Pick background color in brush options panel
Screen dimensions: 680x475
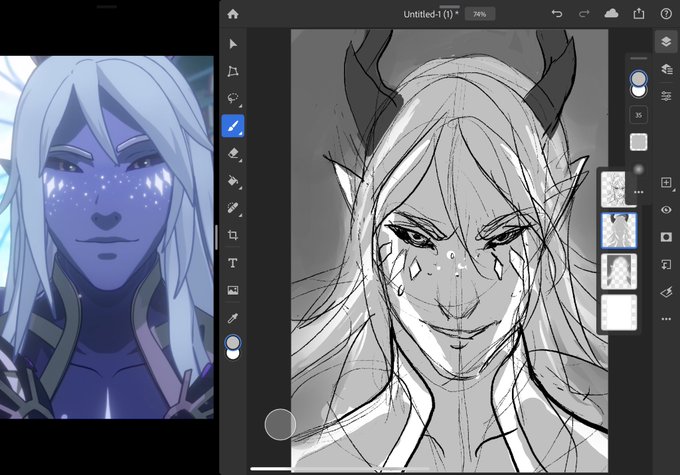pyautogui.click(x=639, y=92)
